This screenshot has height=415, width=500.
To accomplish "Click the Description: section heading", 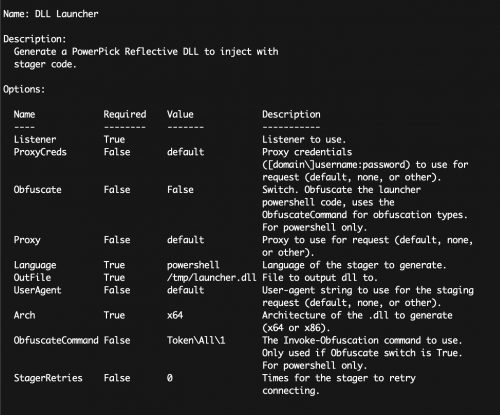I will pos(35,39).
